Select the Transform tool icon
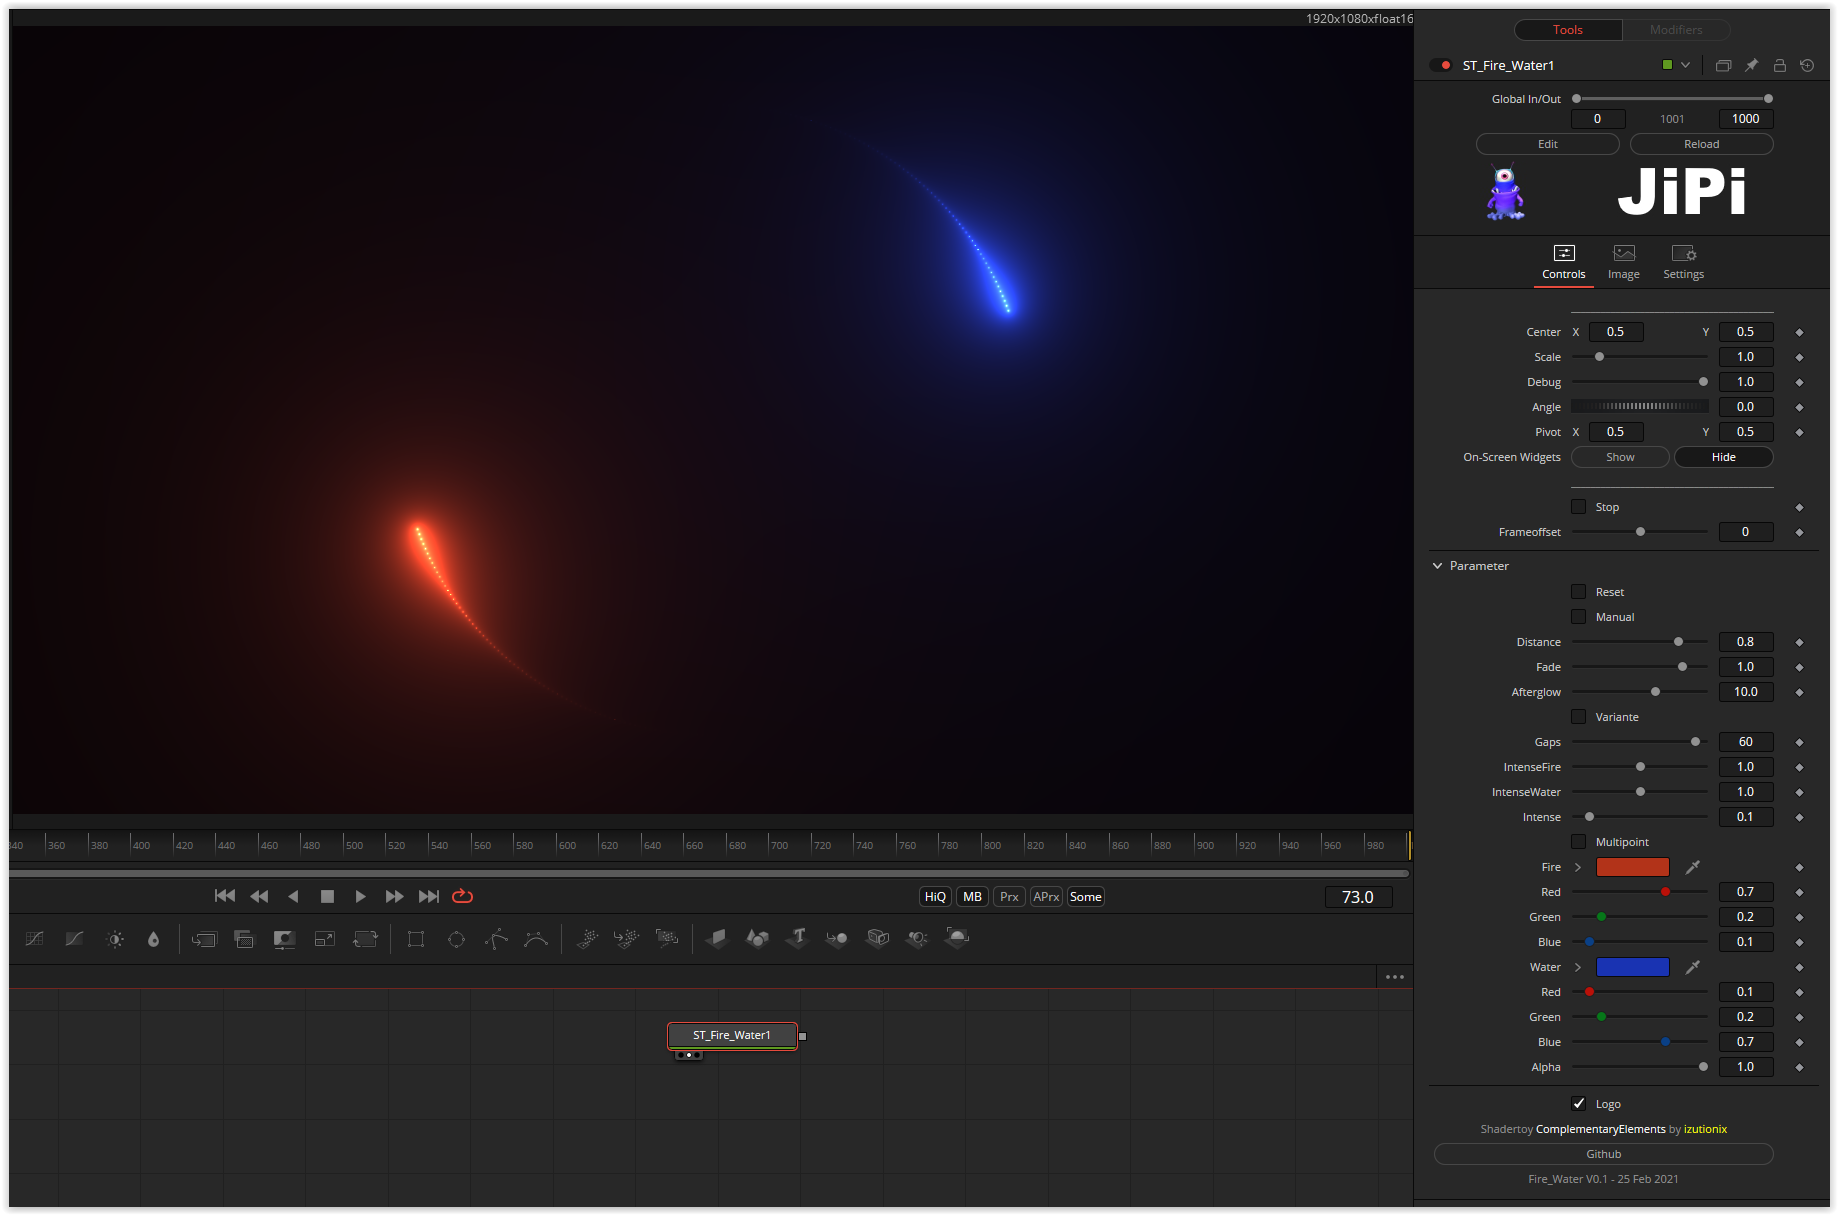The image size is (1838, 1215). 365,939
